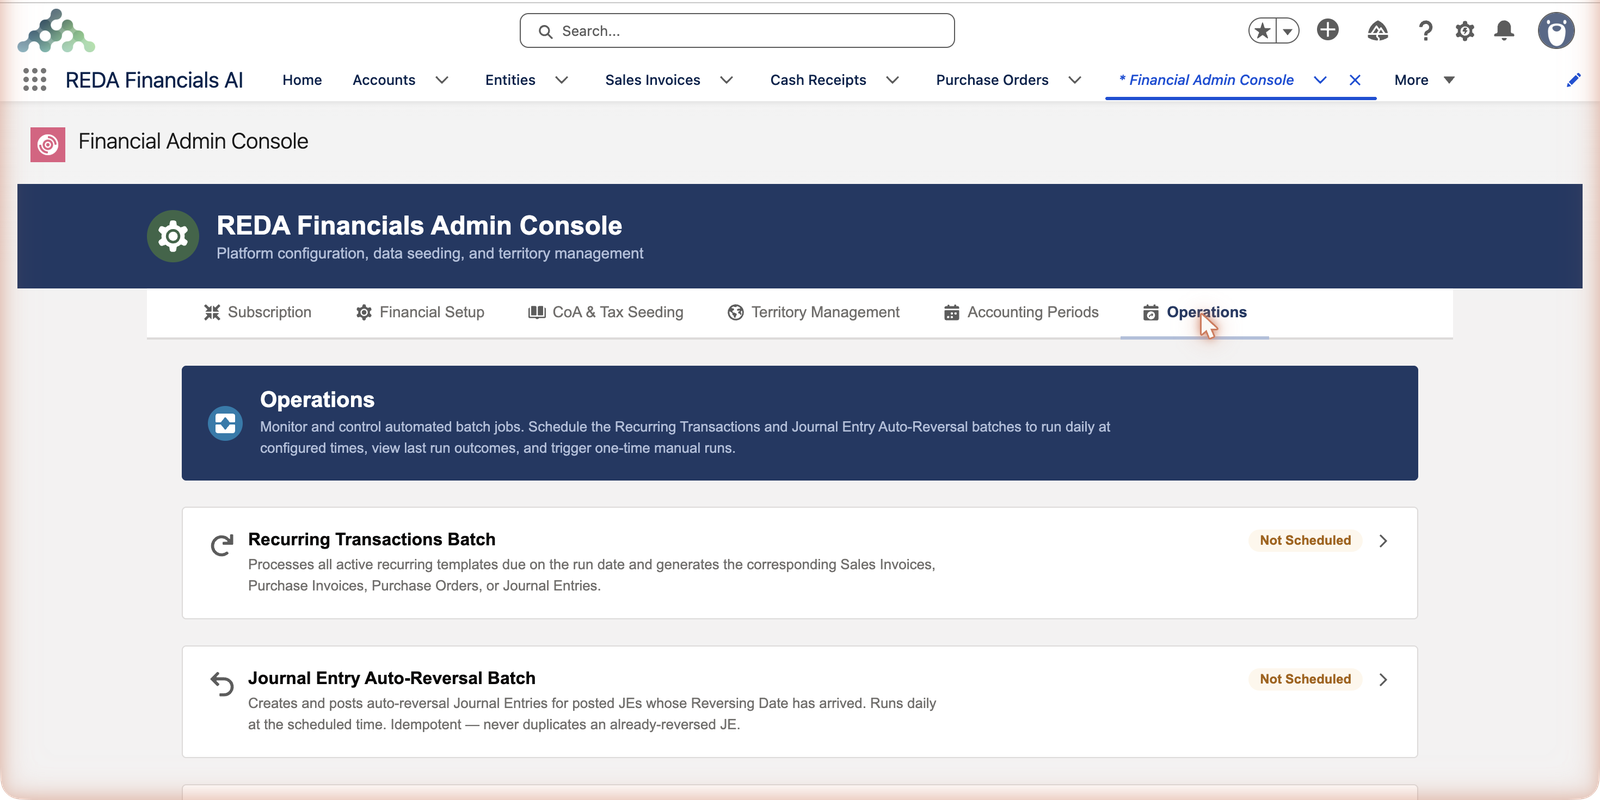Screen dimensions: 1600x800
Task: Expand the Cash Receipts dropdown chevron
Action: [892, 80]
